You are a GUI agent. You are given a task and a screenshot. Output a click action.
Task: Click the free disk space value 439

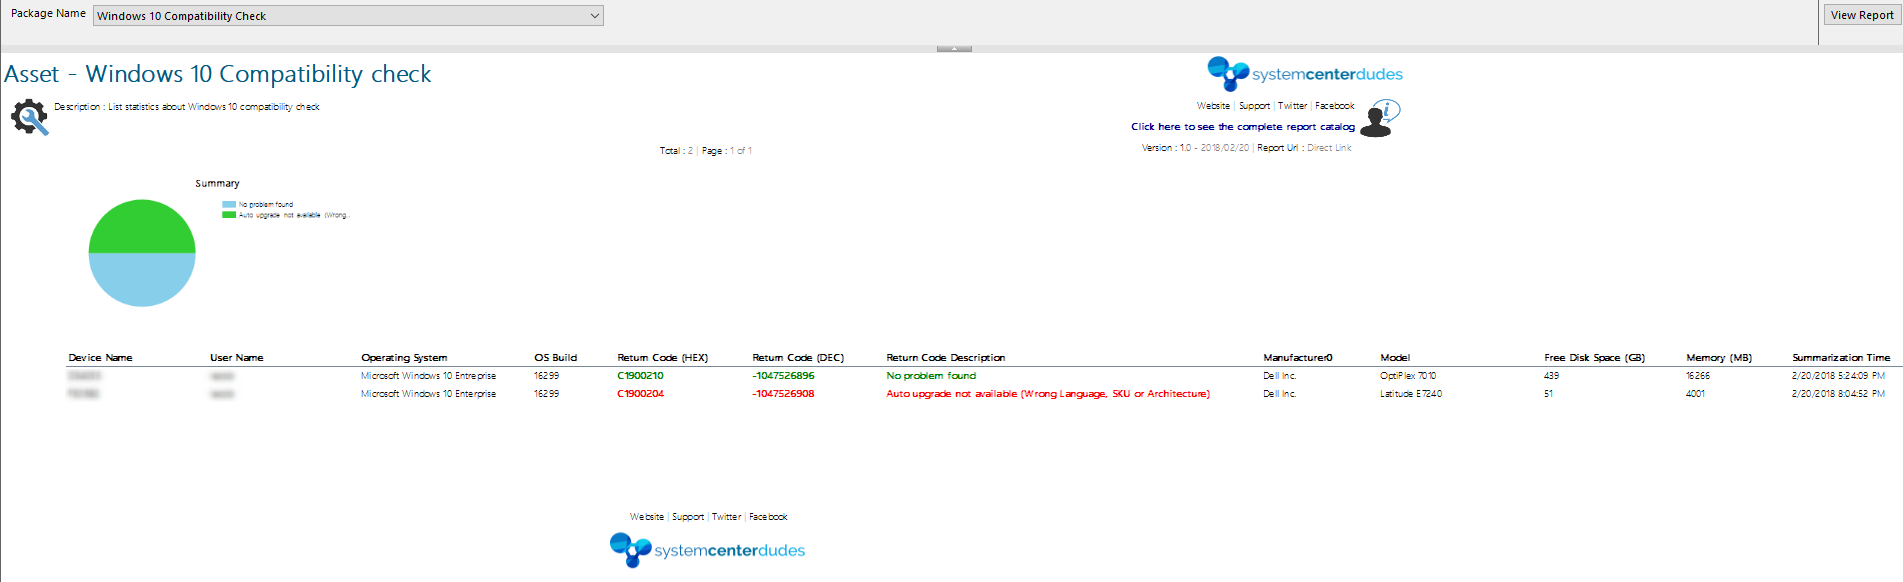click(x=1551, y=376)
